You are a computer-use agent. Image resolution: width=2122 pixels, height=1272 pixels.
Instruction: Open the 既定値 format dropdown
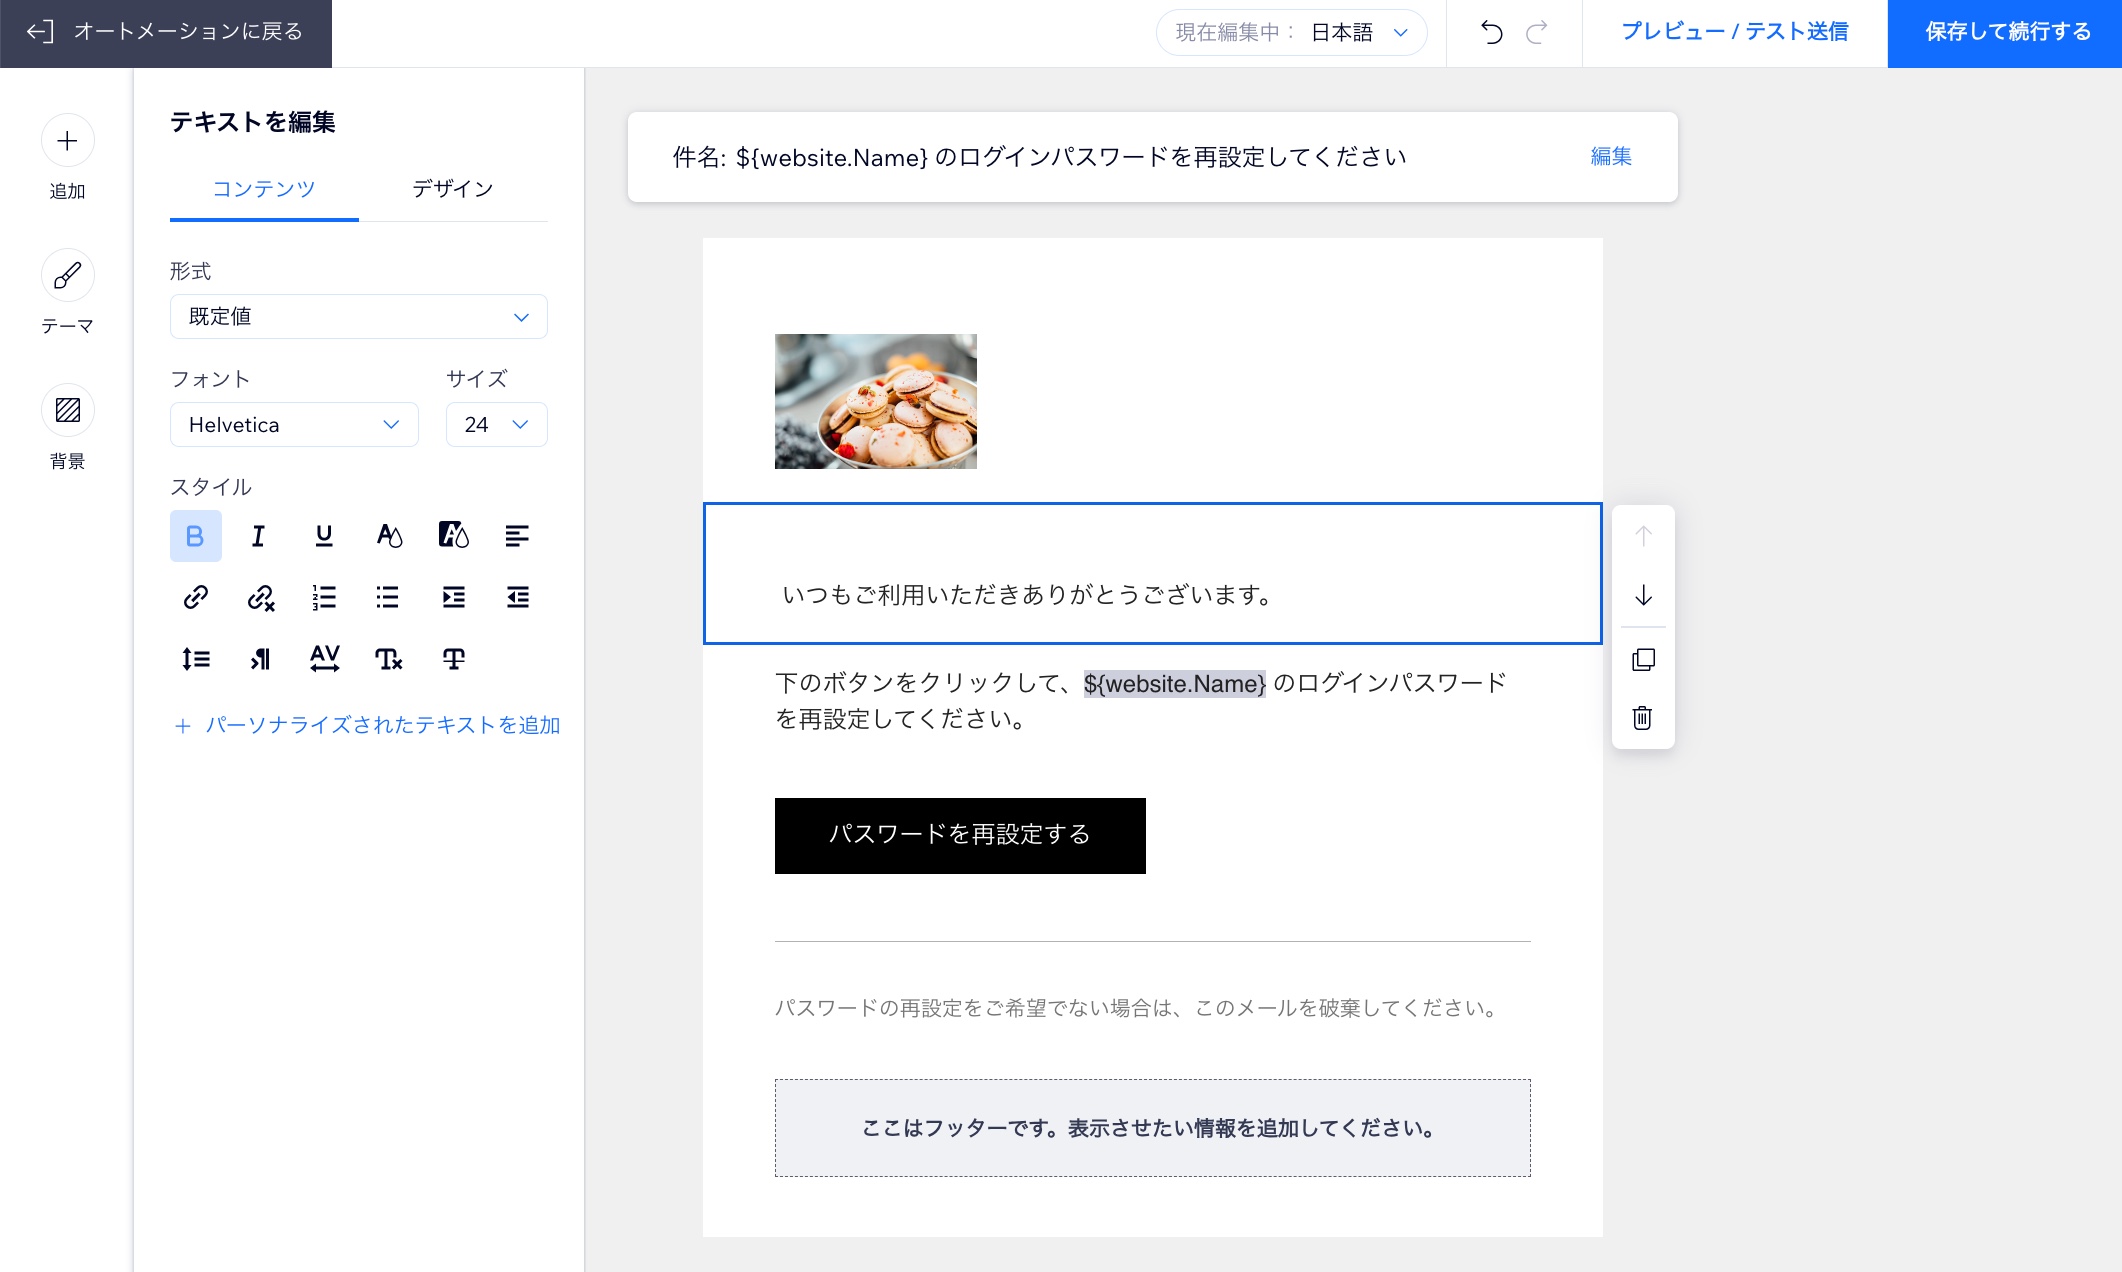coord(358,316)
